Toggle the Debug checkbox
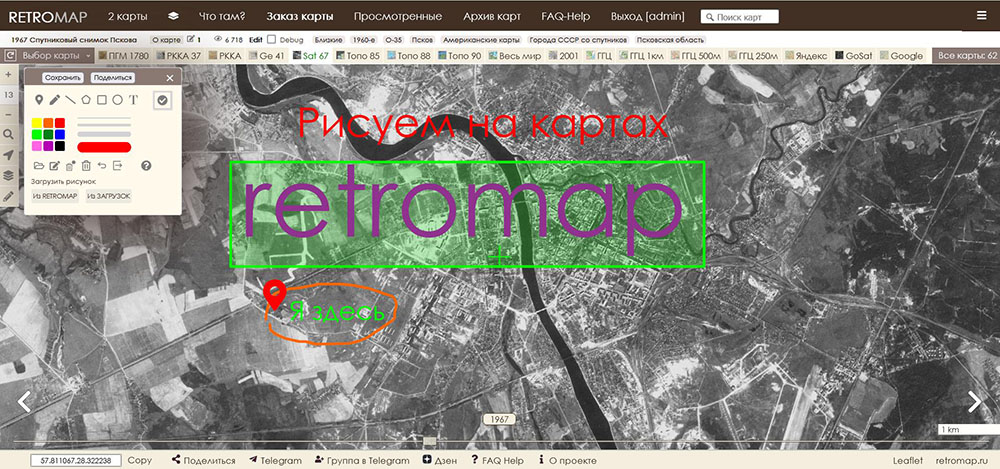The width and height of the screenshot is (1000, 469). pyautogui.click(x=272, y=38)
